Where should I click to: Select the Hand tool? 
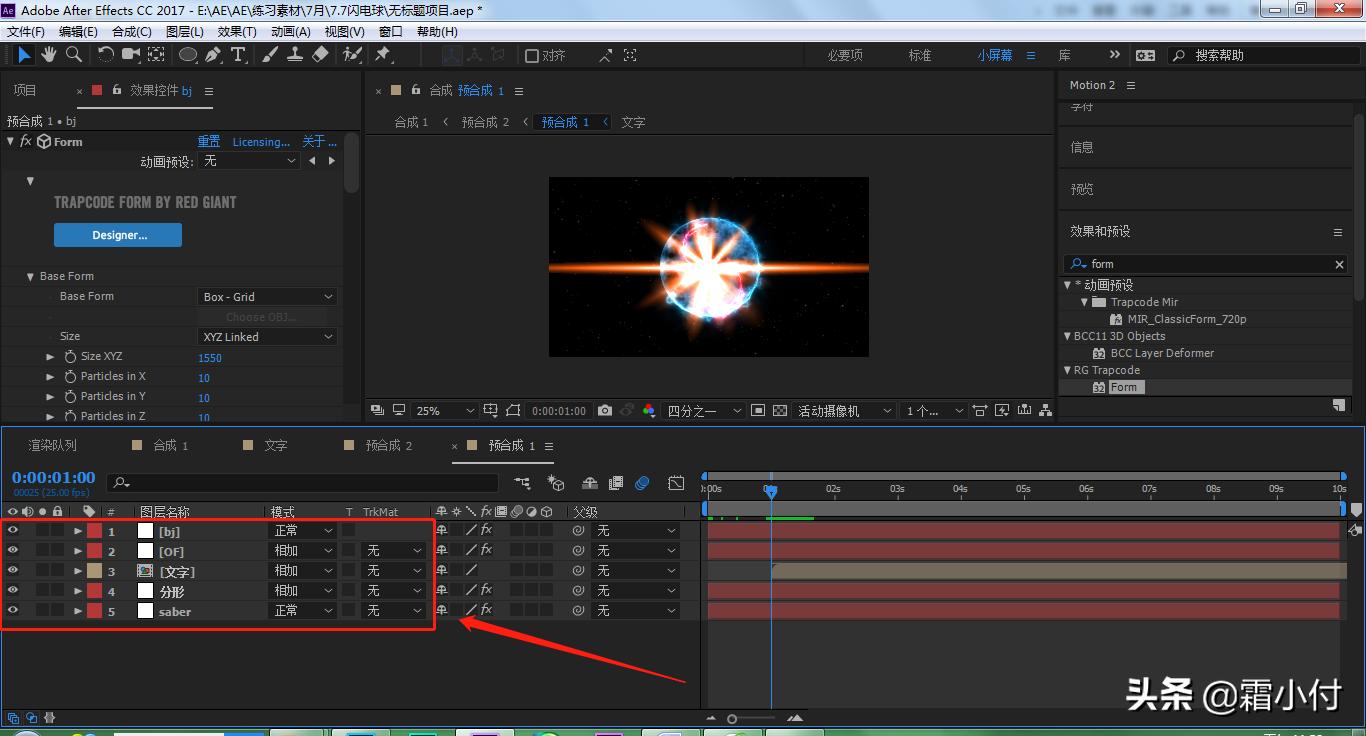click(x=48, y=55)
